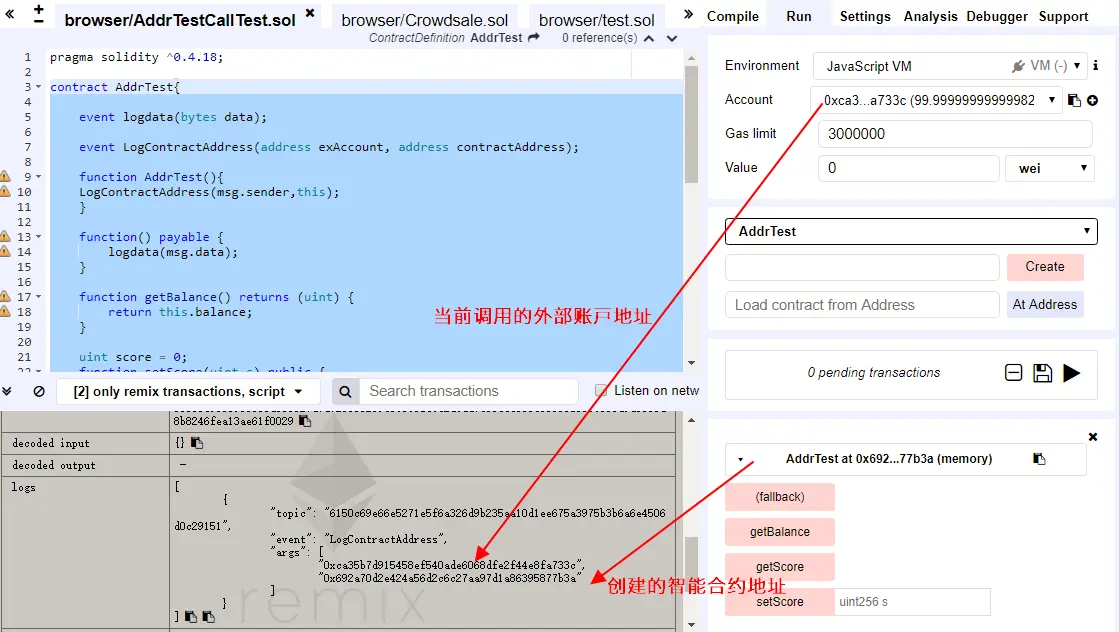Create a new account with the plus icon
The width and height of the screenshot is (1119, 632).
[x=1093, y=101]
